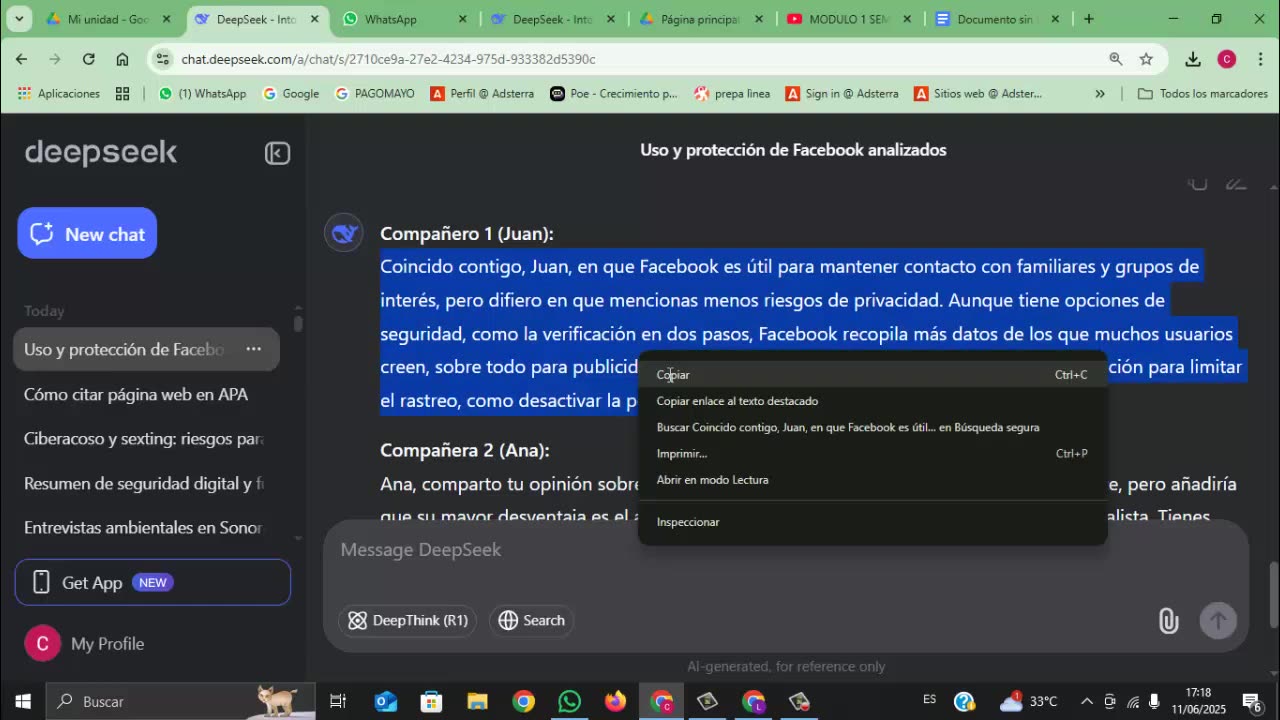Switch to the Mi unidad Google tab
The height and width of the screenshot is (720, 1280).
click(x=108, y=19)
